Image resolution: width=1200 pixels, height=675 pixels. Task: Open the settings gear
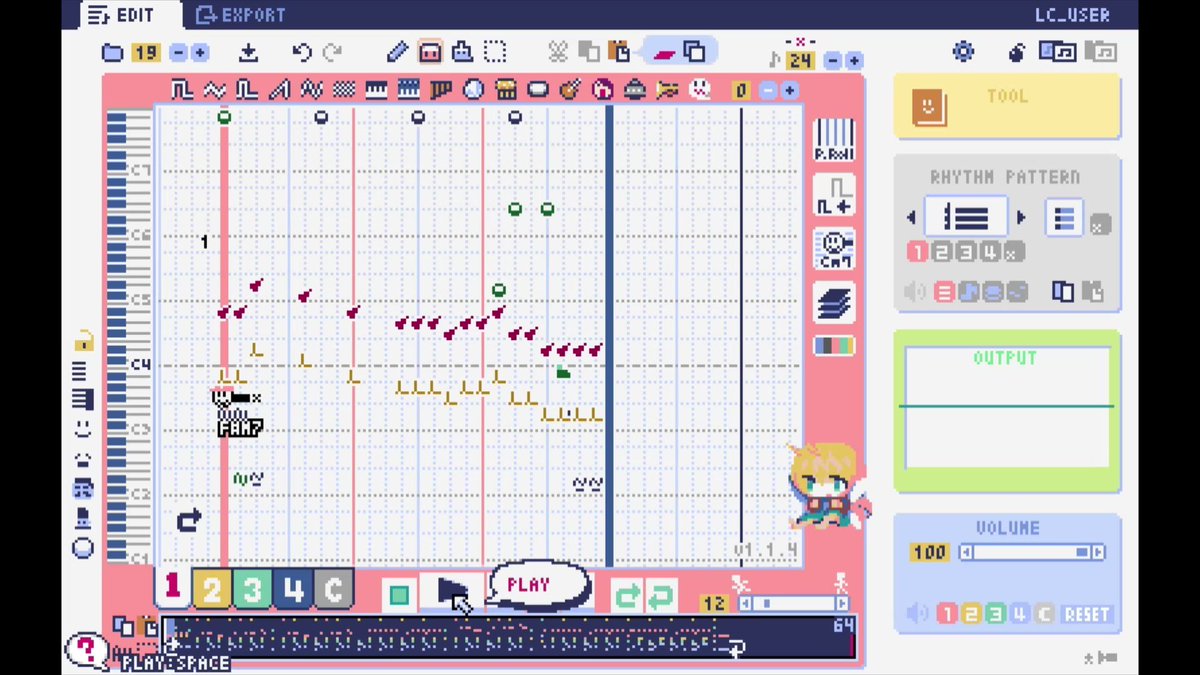[x=963, y=52]
